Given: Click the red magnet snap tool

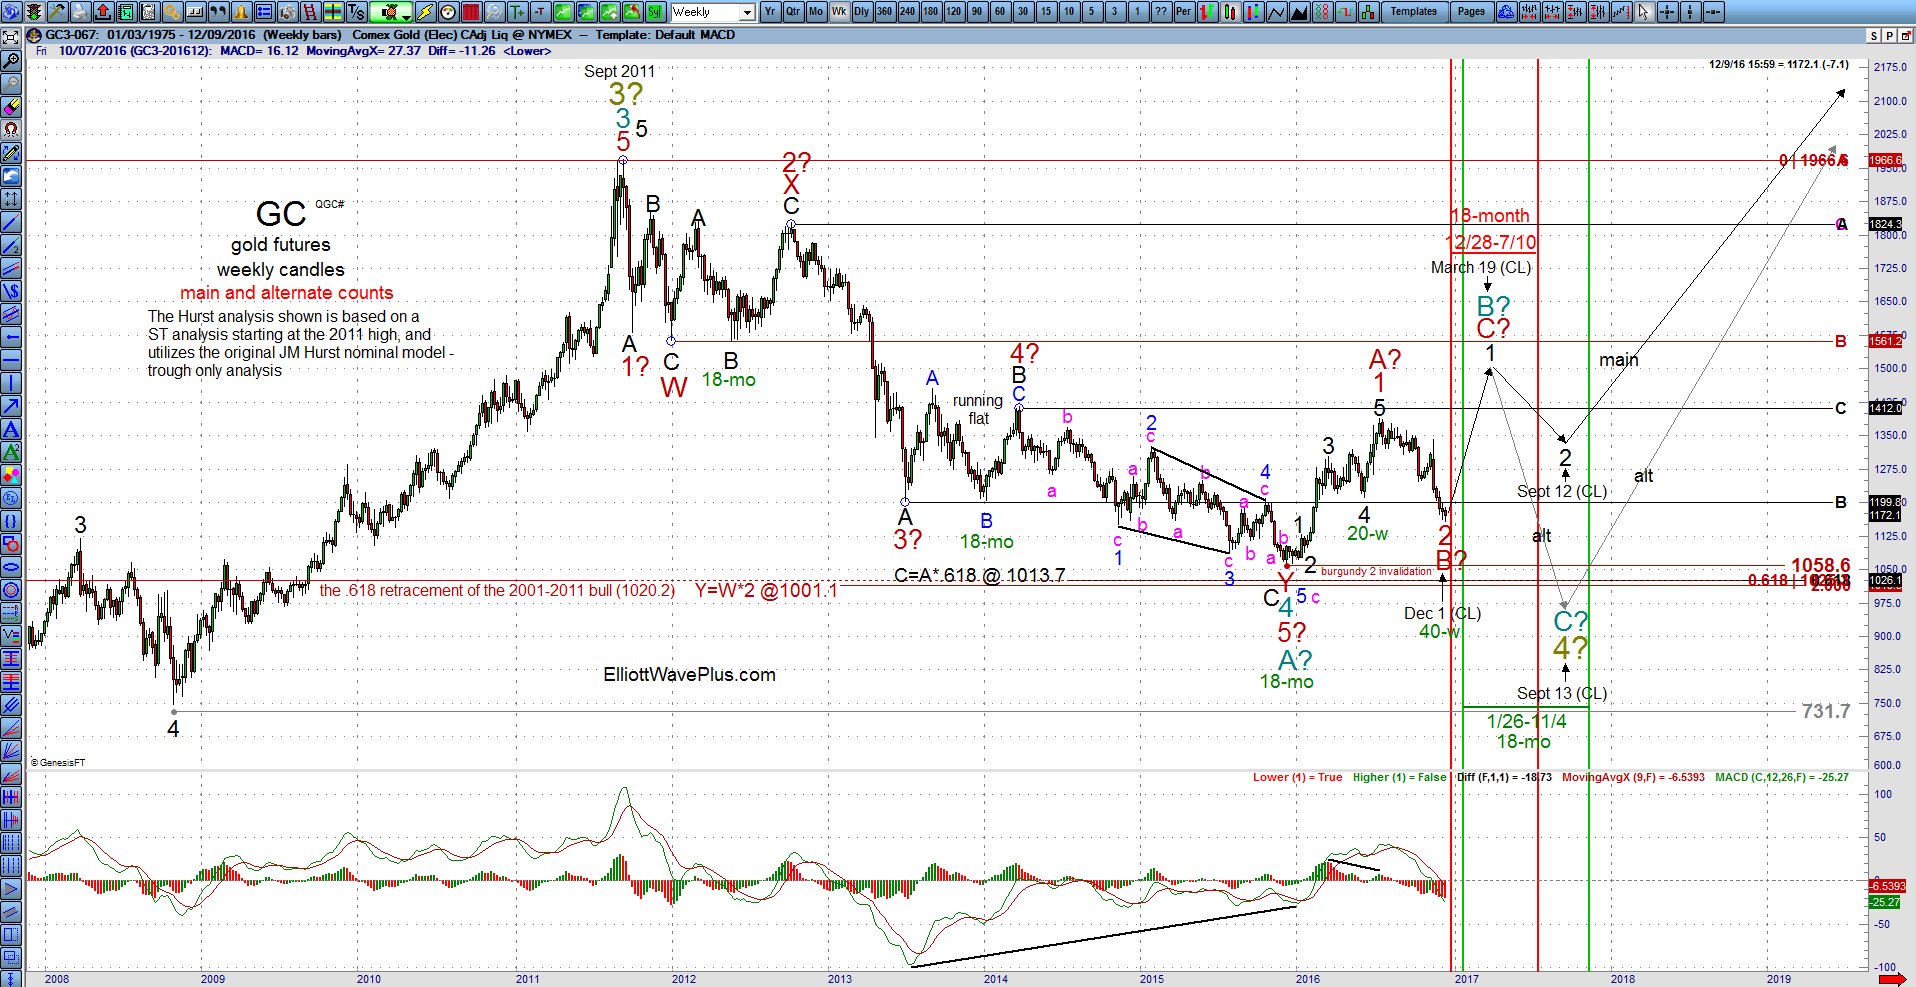Looking at the screenshot, I should tap(11, 130).
